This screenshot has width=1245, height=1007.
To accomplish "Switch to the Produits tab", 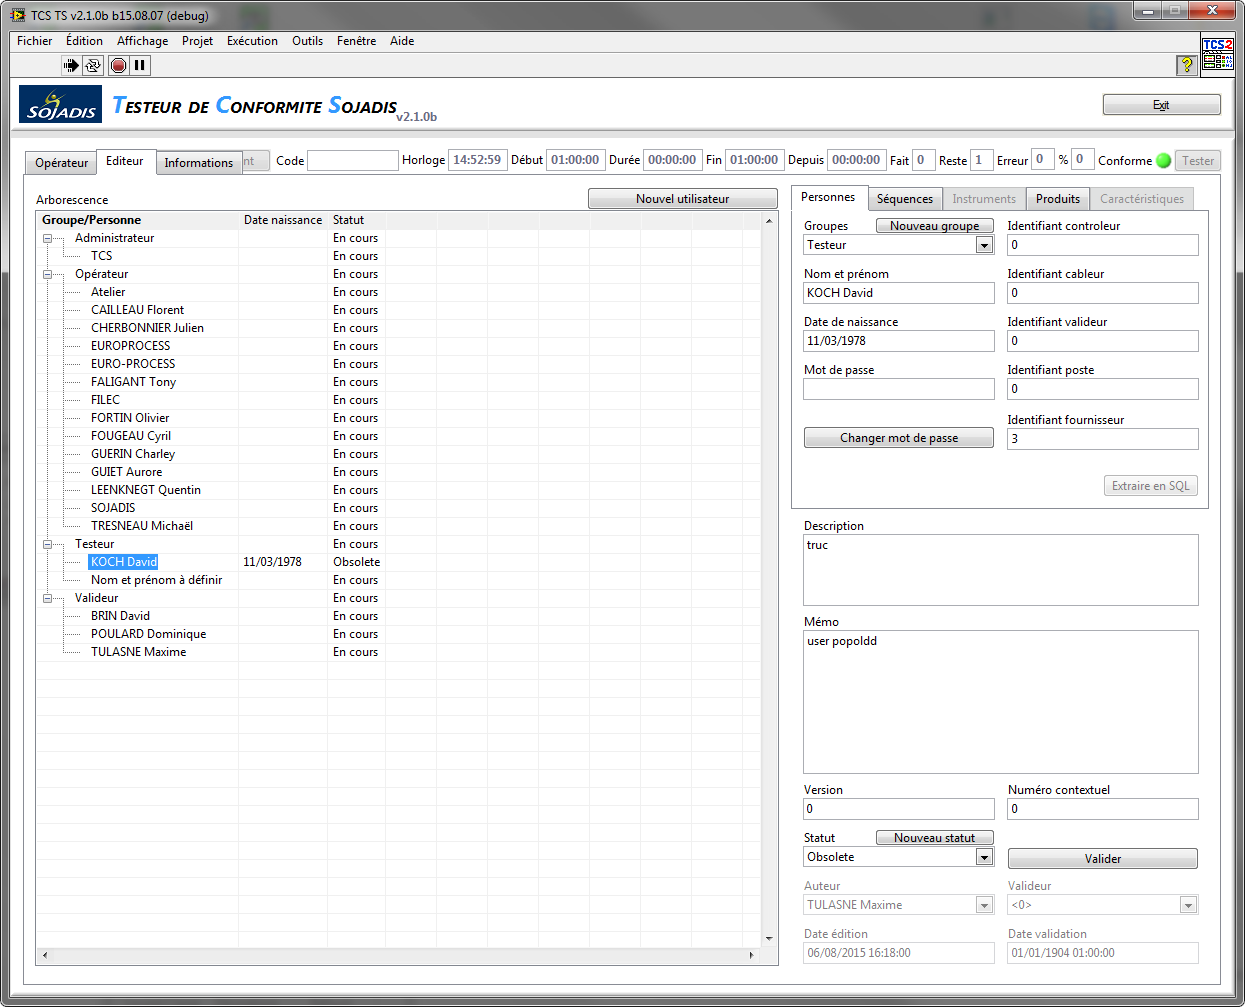I will (1058, 199).
